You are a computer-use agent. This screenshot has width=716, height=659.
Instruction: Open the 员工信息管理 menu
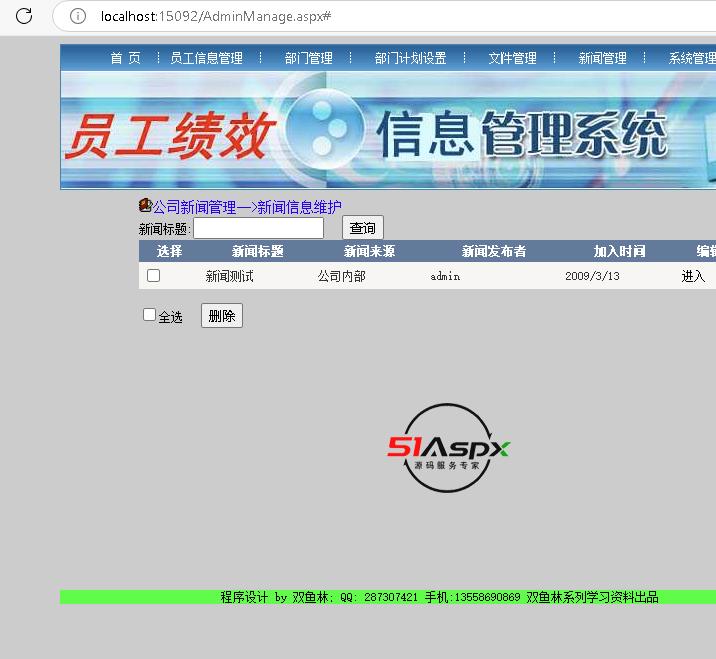(206, 58)
